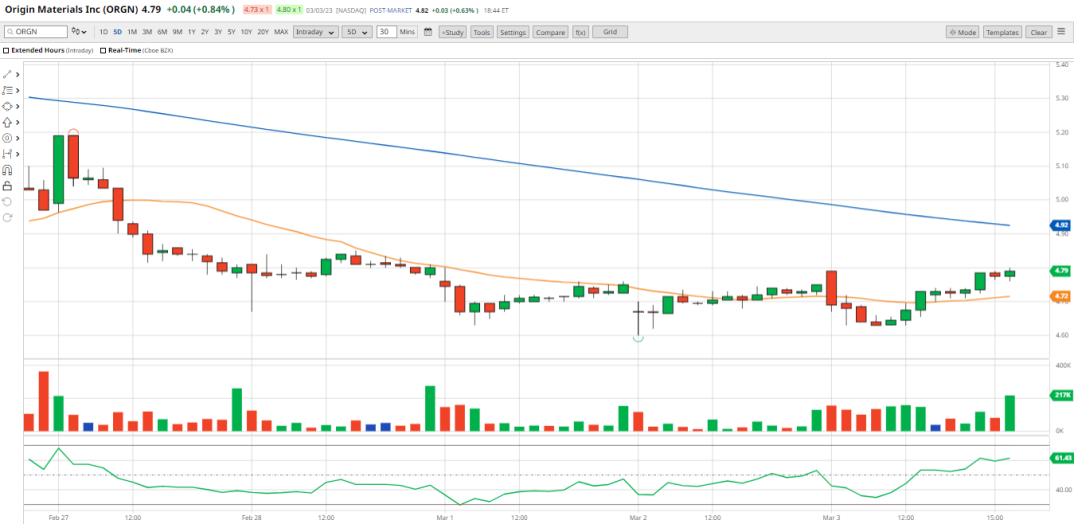Image resolution: width=1074 pixels, height=524 pixels.
Task: Click the lock drawings icon
Action: 8,186
